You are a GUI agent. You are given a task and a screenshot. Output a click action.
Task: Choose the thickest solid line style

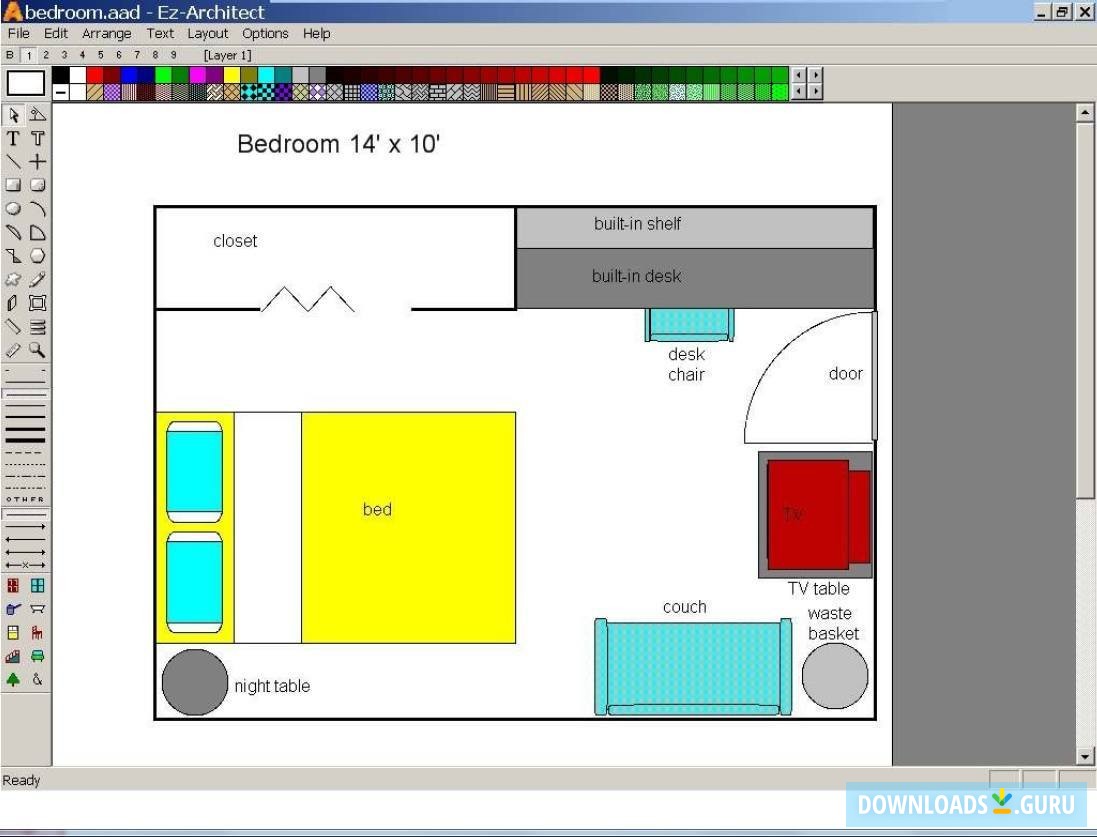pyautogui.click(x=26, y=440)
